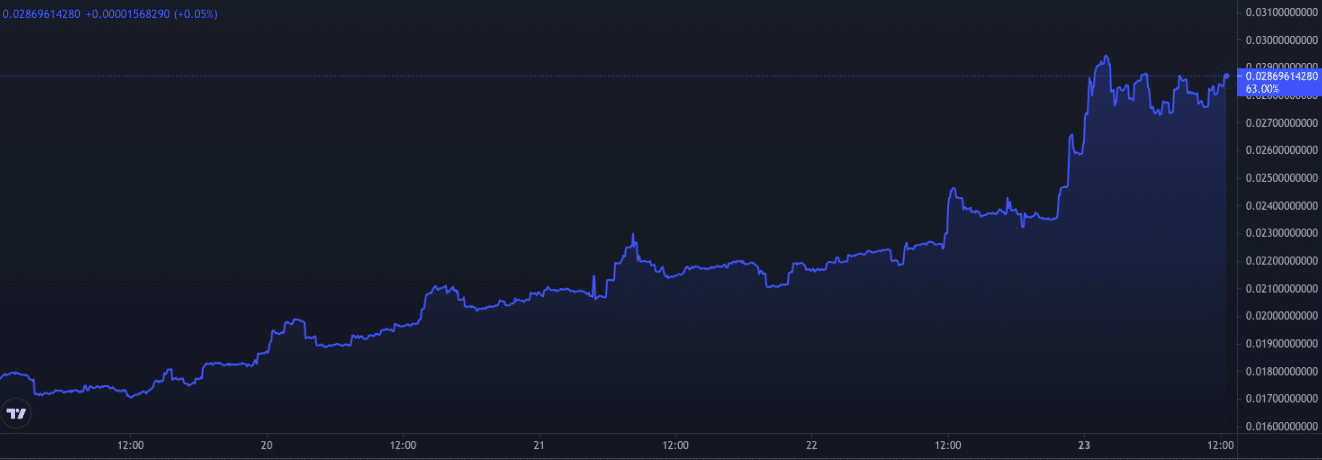
Task: Select the 0.03100000000 price axis label
Action: (1282, 12)
